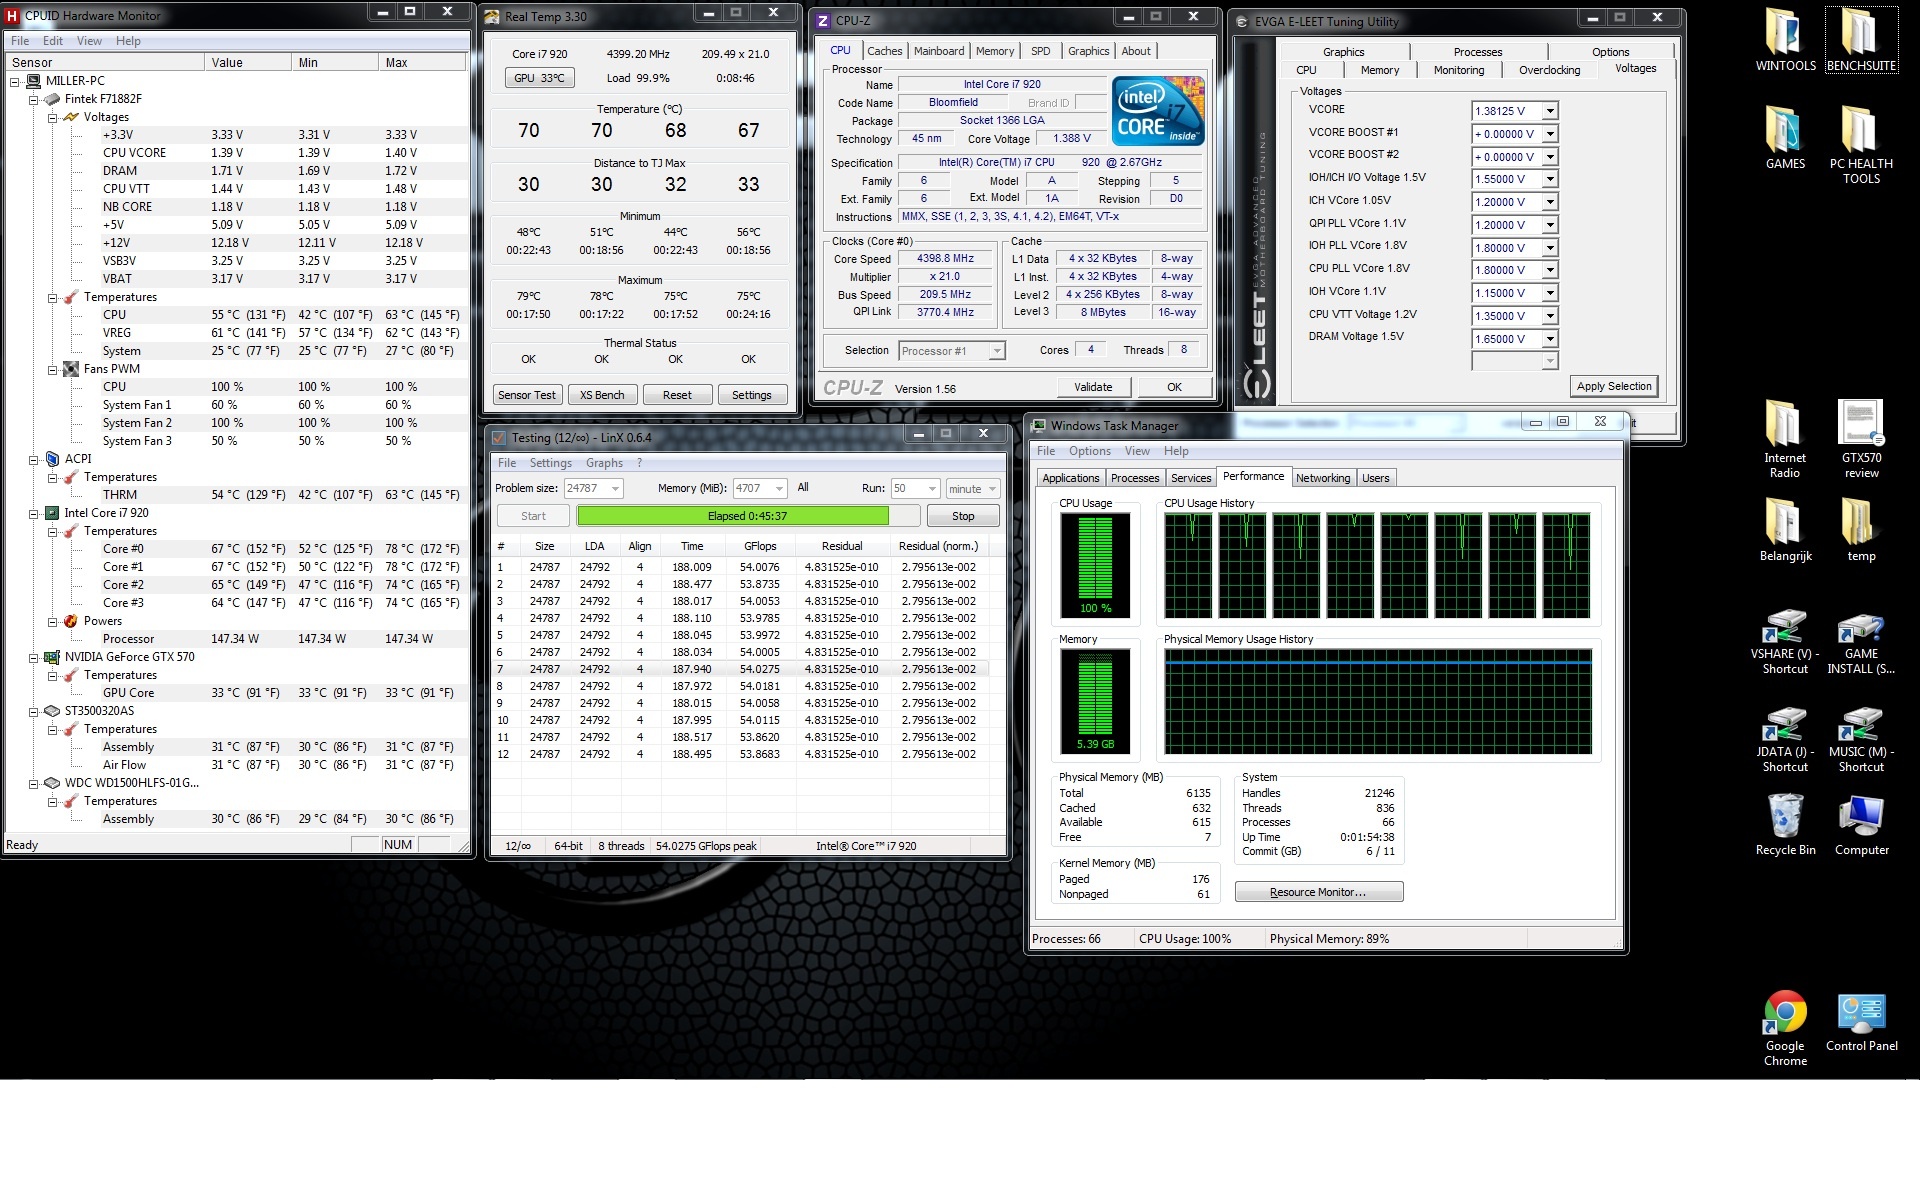
Task: Click the LinX elapsed progress bar
Action: coord(746,516)
